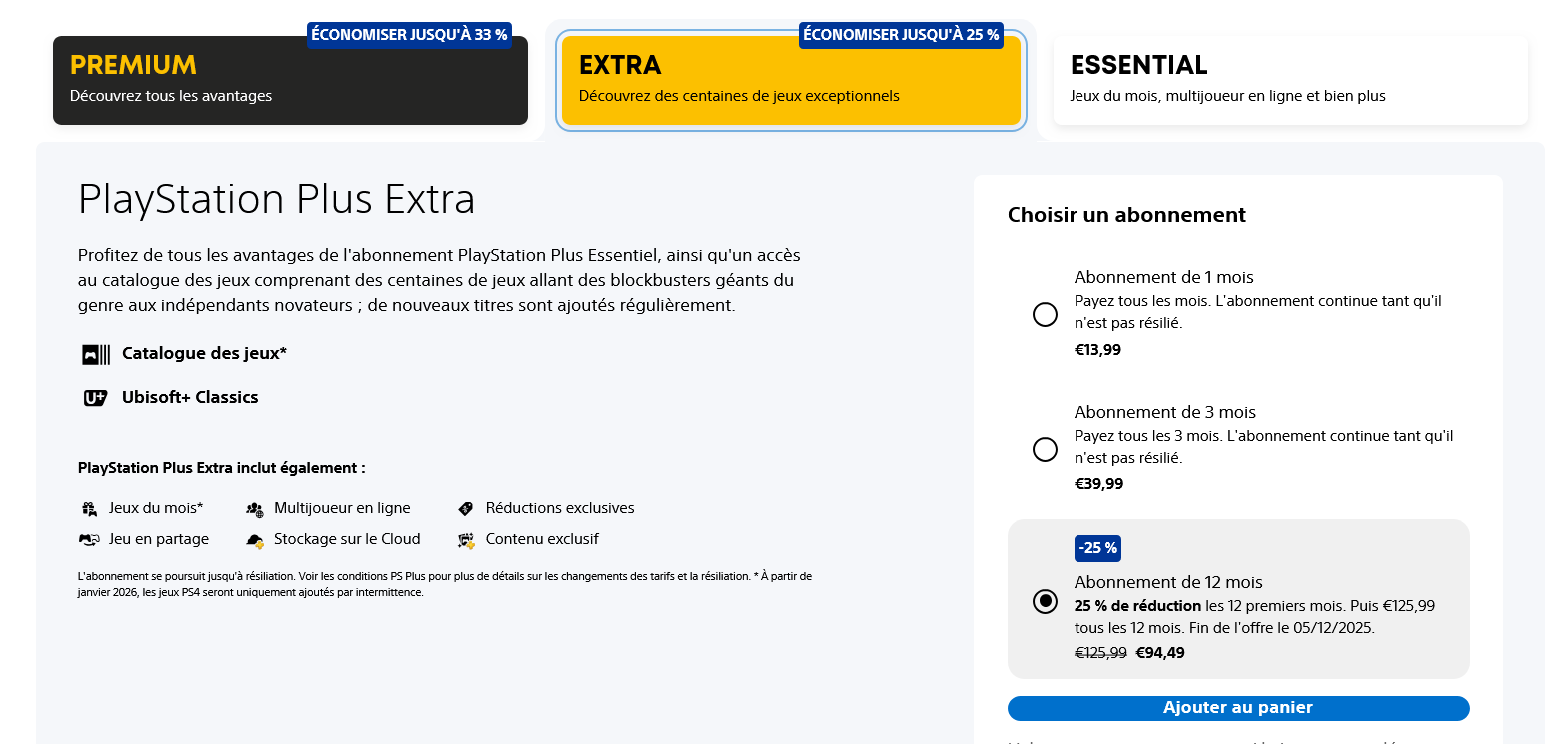Select the Abonnement de 1 mois radio button

click(1045, 314)
